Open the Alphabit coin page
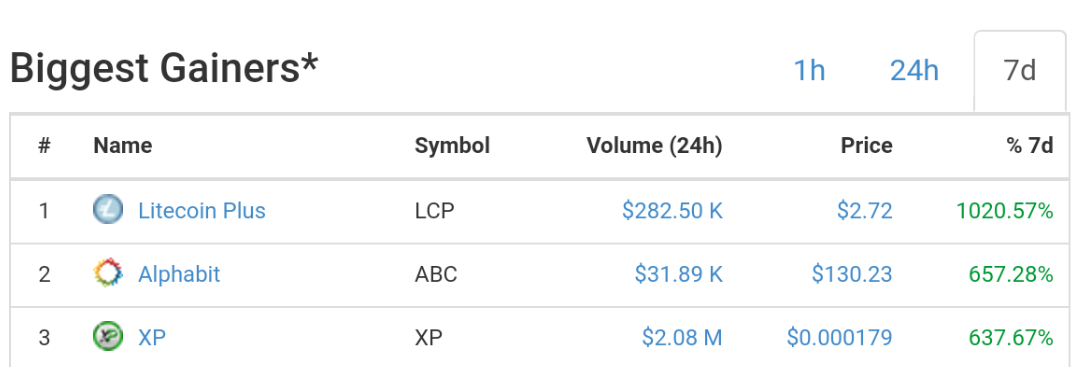Screen dimensions: 1082x367 179,274
